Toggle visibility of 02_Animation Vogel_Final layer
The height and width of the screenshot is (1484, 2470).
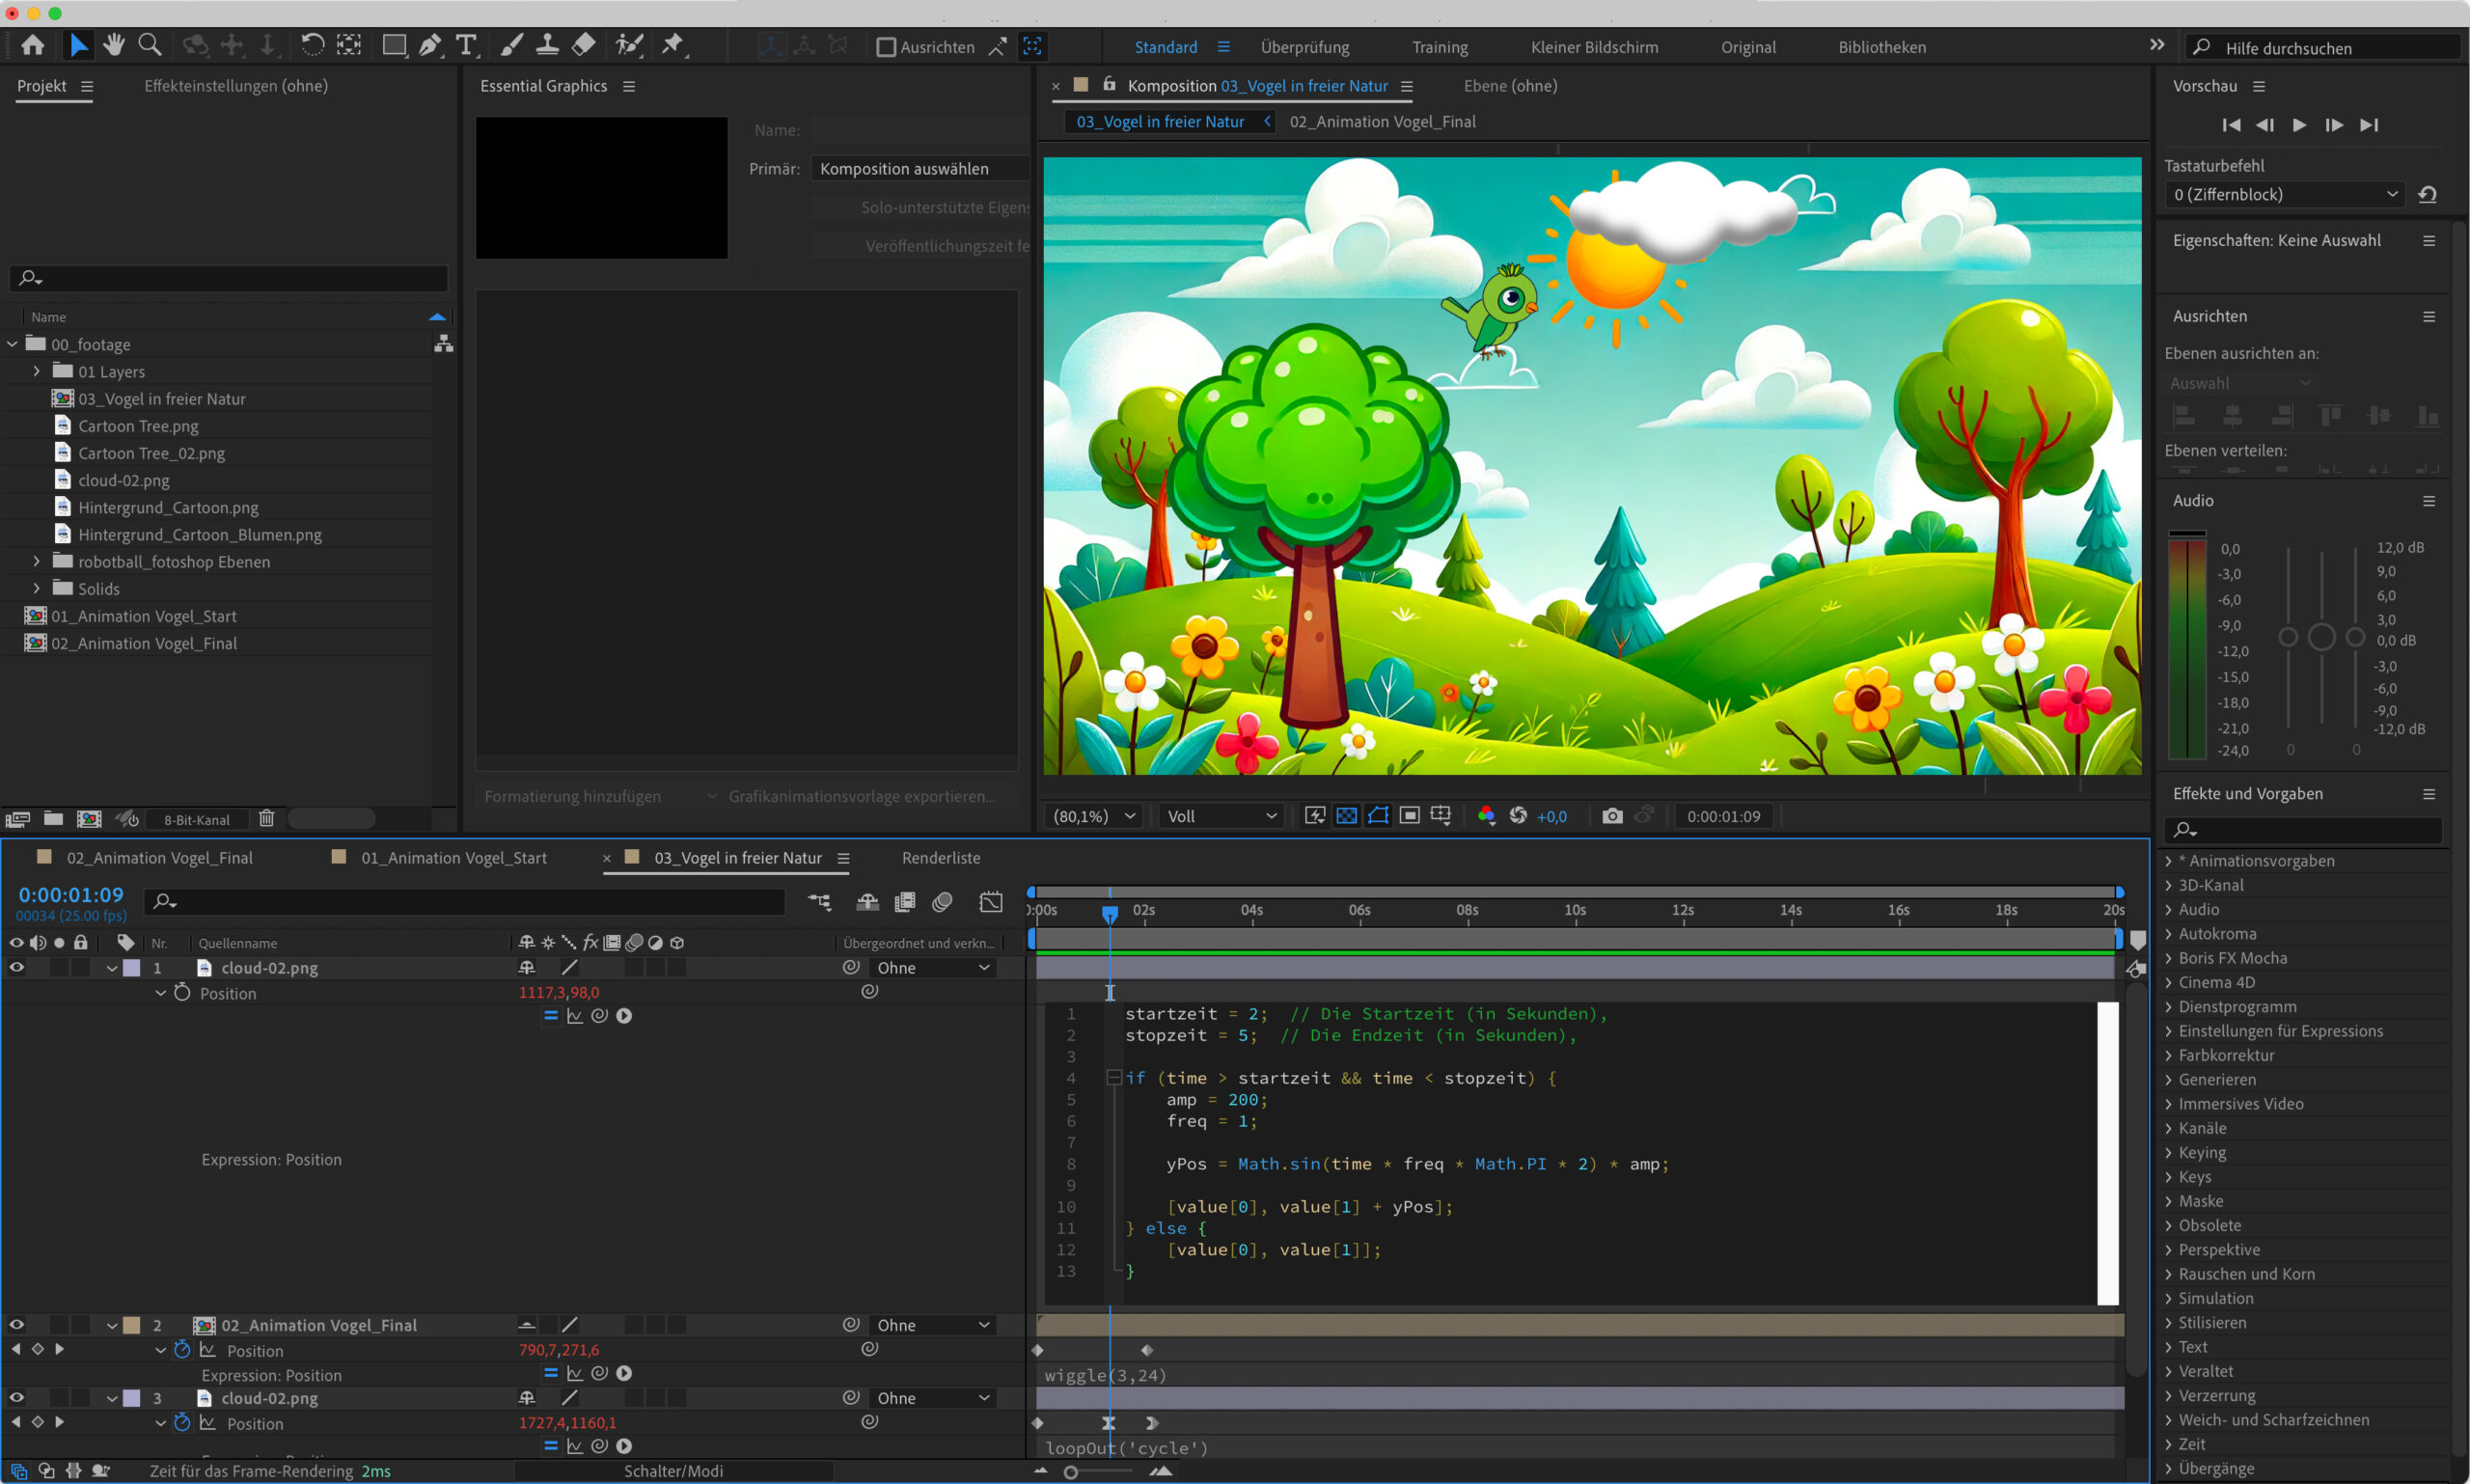(16, 1324)
